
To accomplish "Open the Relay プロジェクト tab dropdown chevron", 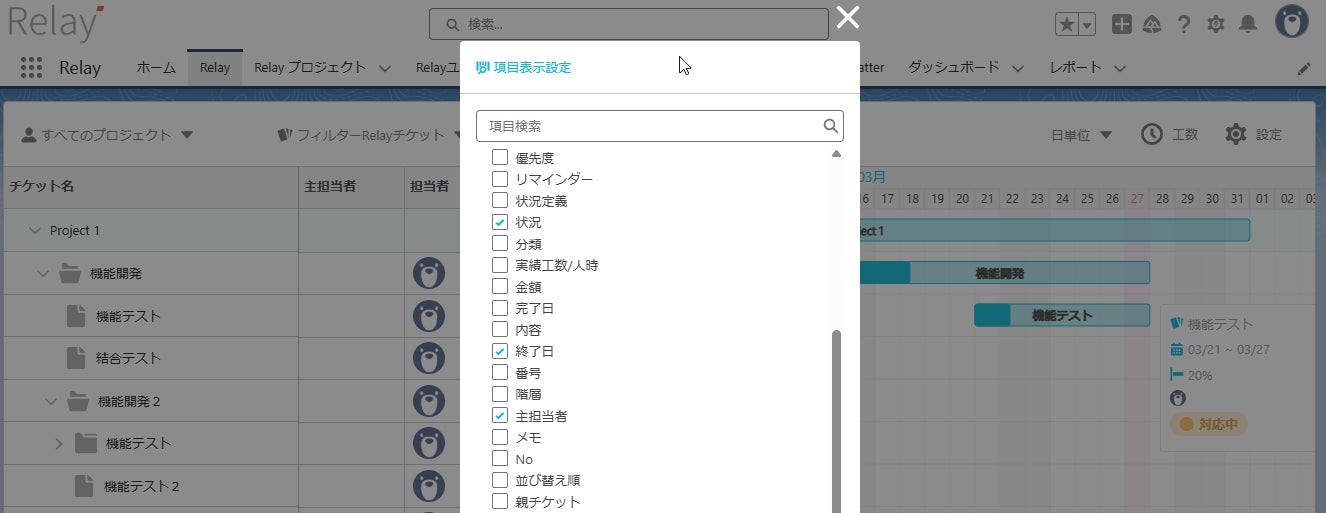I will pos(385,68).
